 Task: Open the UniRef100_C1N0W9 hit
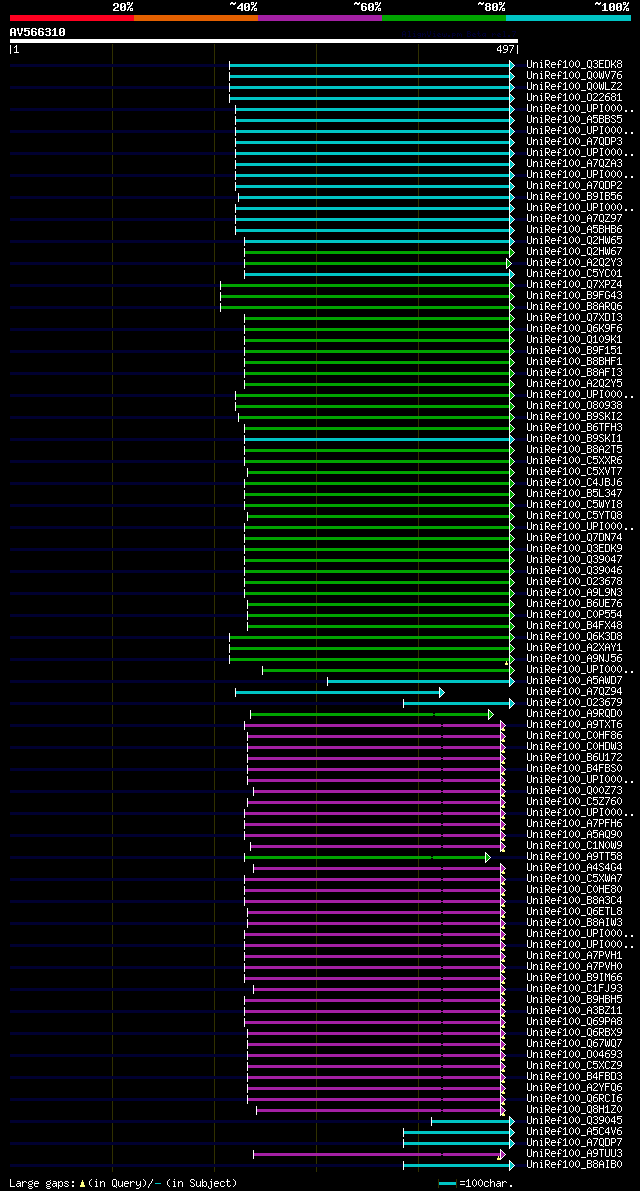pos(574,846)
